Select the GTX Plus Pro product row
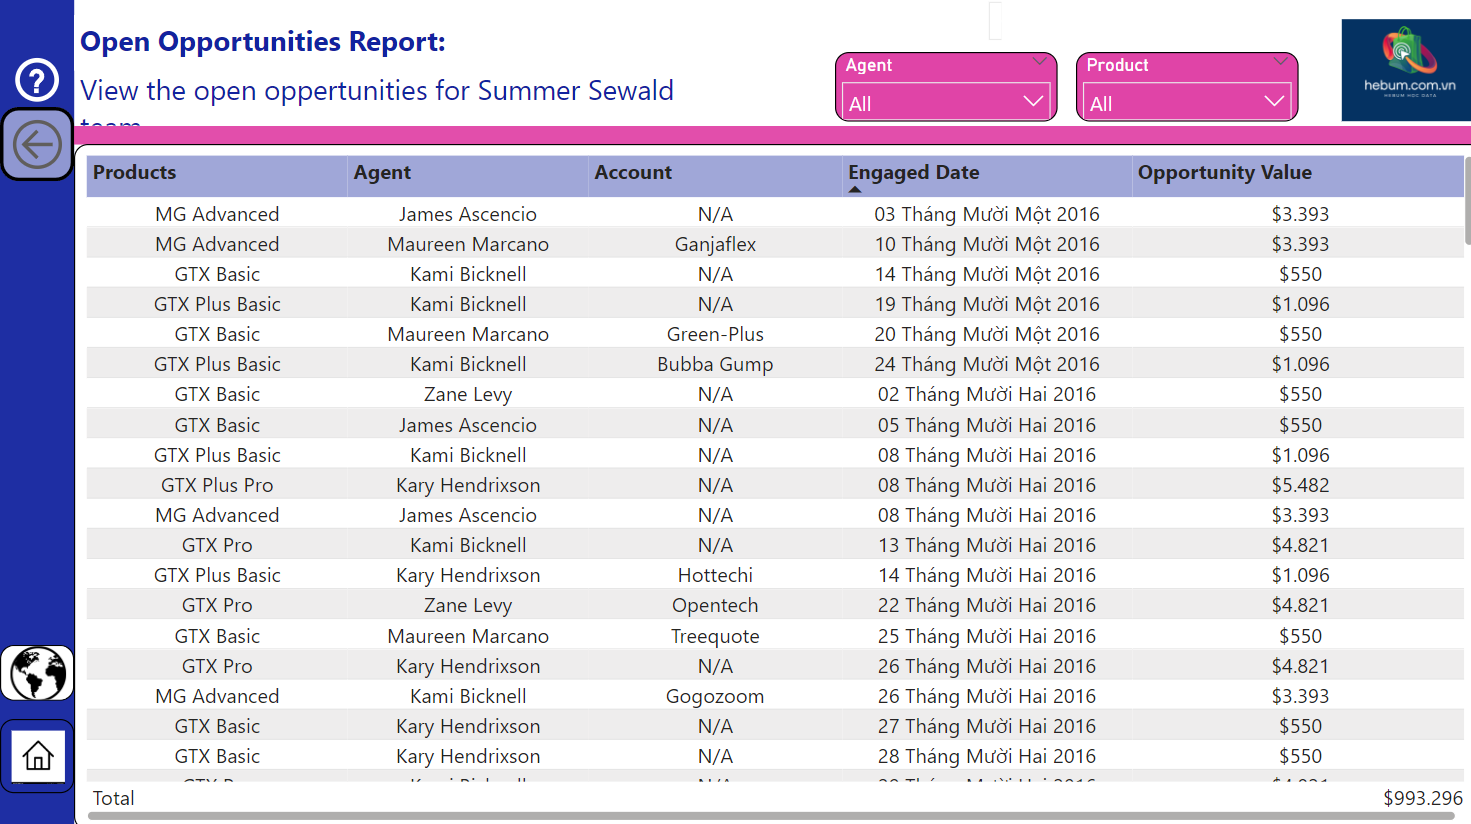This screenshot has width=1471, height=824. click(x=217, y=486)
